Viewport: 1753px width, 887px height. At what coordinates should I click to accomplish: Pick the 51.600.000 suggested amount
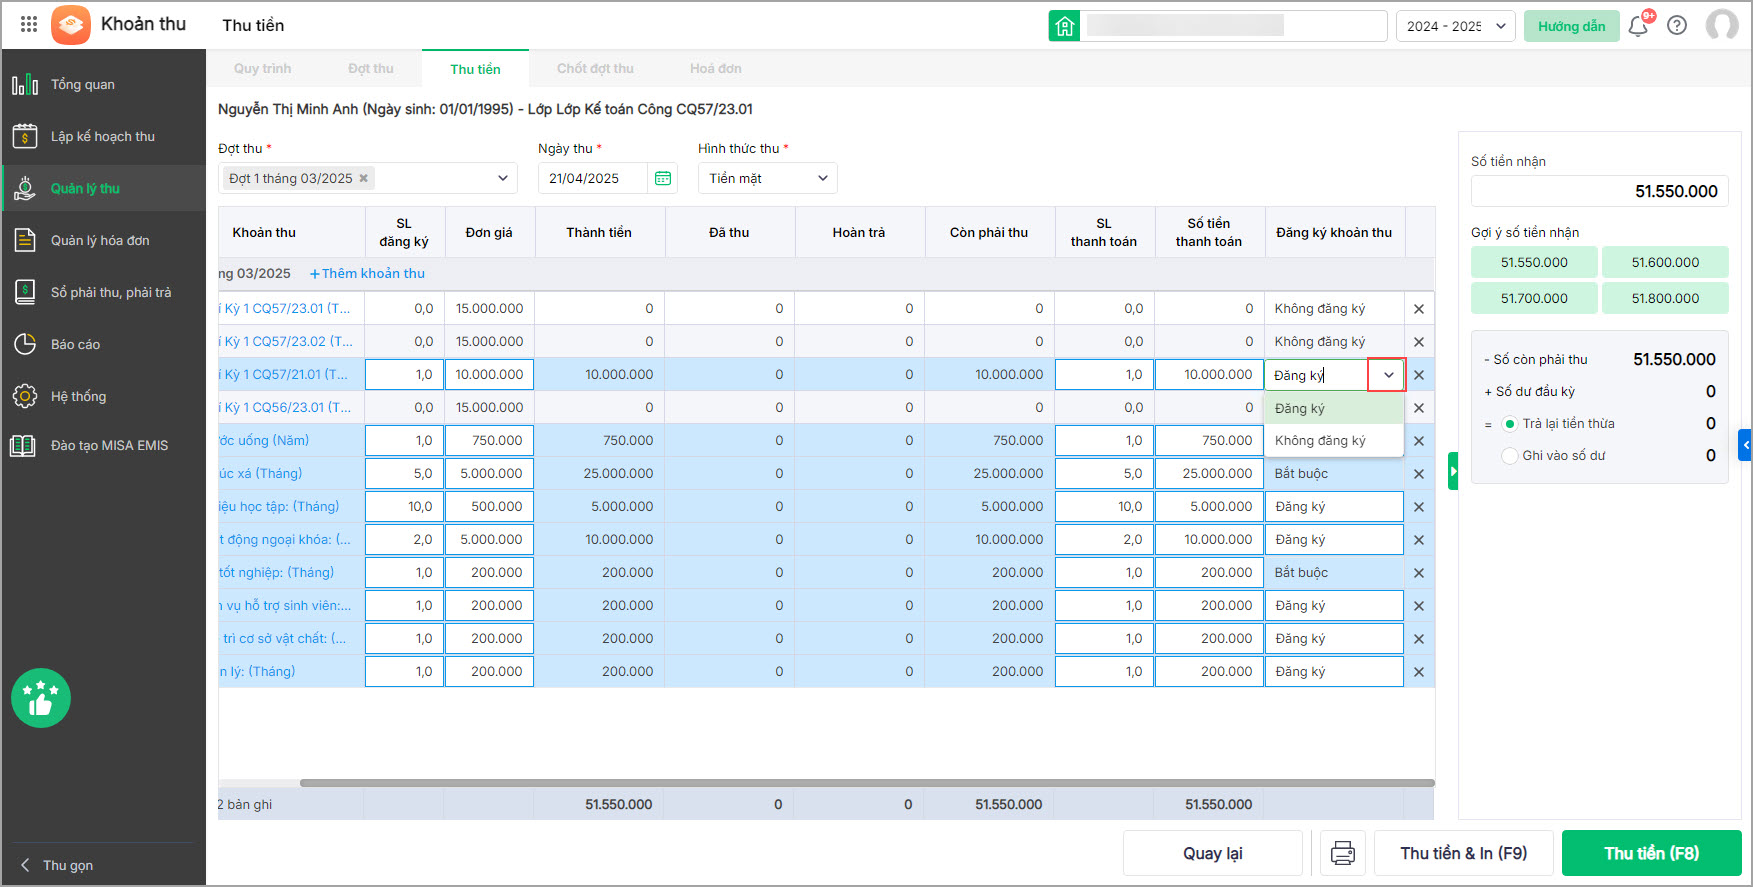coord(1665,262)
